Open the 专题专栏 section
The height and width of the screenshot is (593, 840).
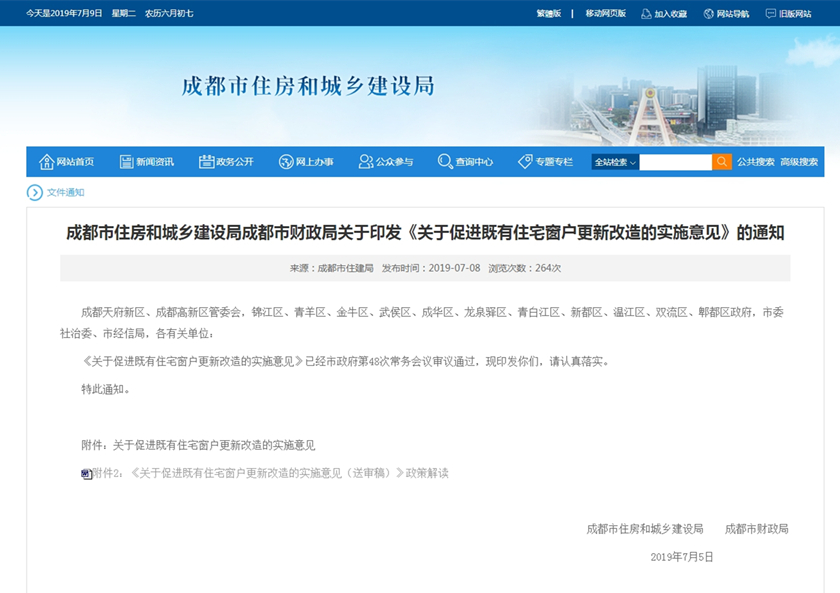point(554,162)
